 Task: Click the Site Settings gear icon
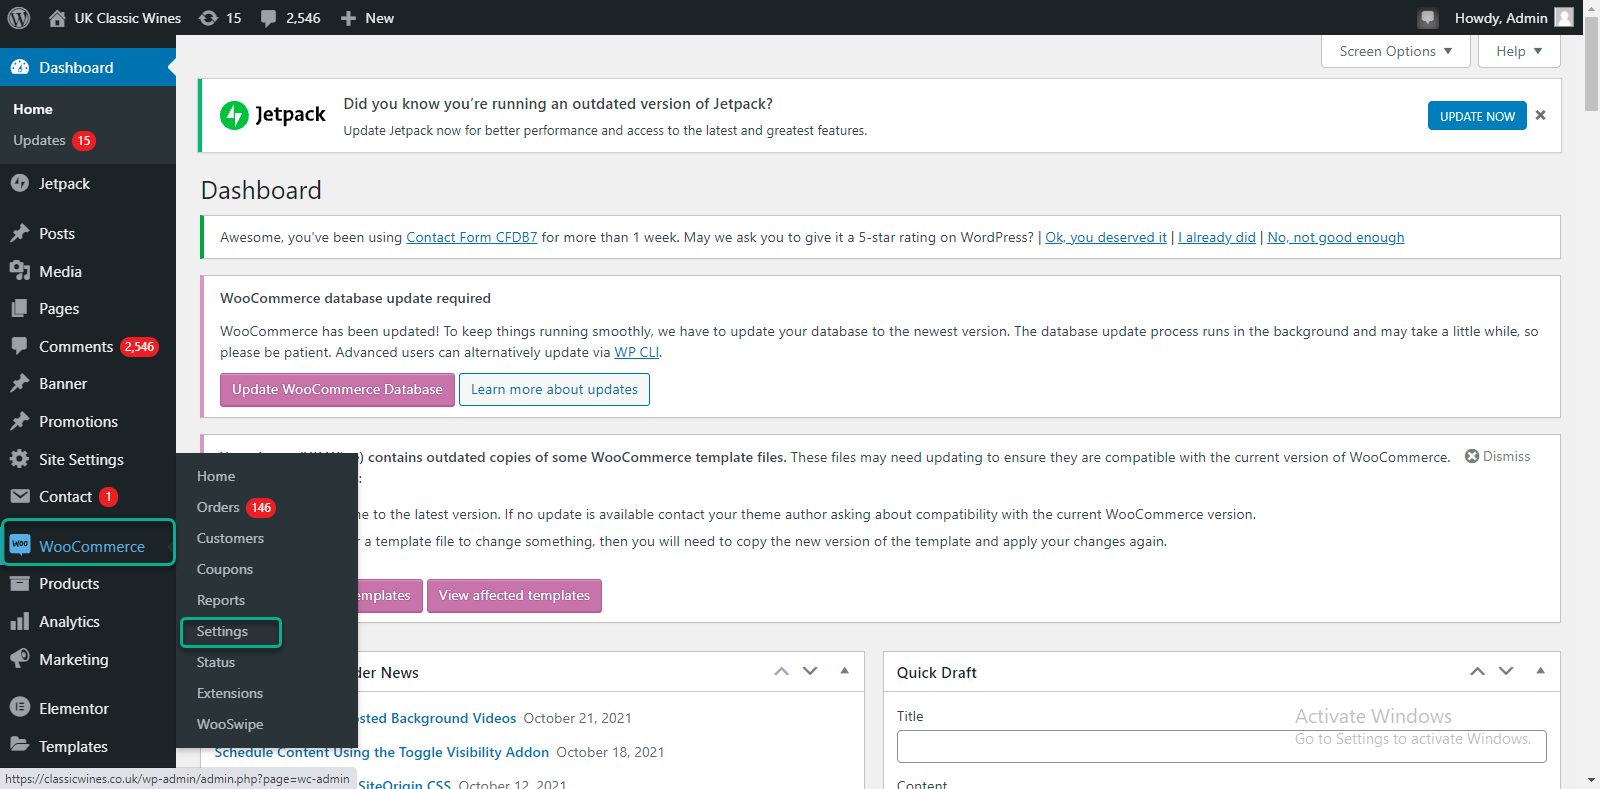coord(20,459)
